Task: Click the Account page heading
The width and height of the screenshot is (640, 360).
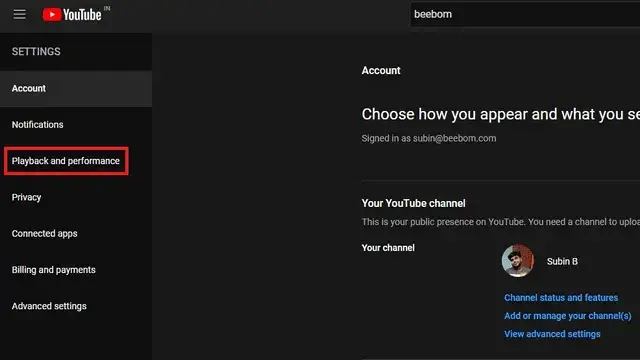Action: 381,71
